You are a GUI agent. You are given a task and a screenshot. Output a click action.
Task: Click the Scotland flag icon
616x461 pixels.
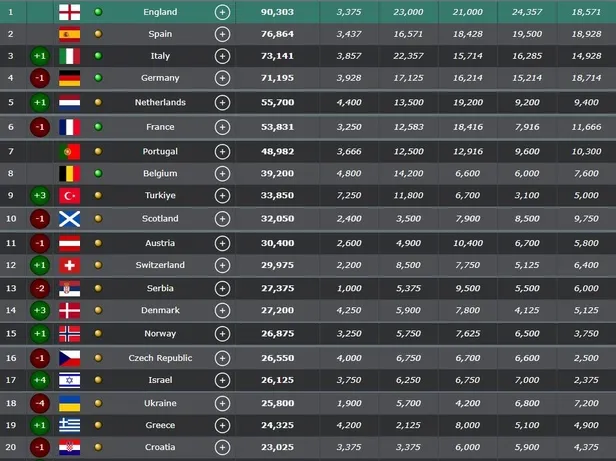point(69,219)
